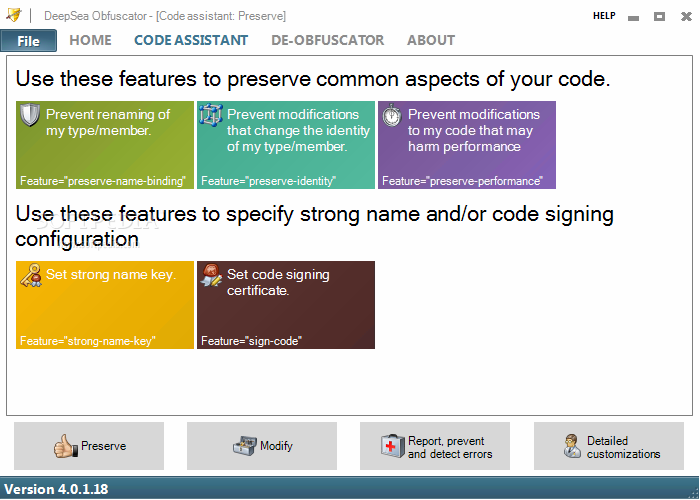This screenshot has height=500, width=700.
Task: Click the Feature="sign-code" text
Action: tap(251, 341)
